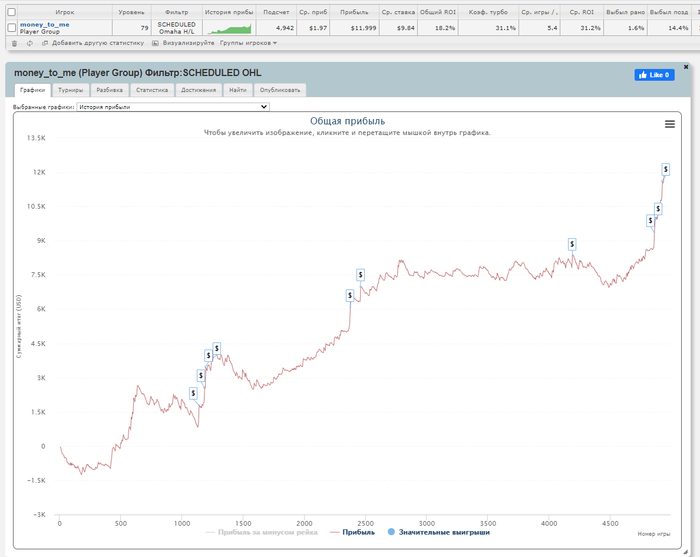Image resolution: width=700 pixels, height=557 pixels.
Task: Click the $1.97 average profit cell
Action: click(x=313, y=28)
